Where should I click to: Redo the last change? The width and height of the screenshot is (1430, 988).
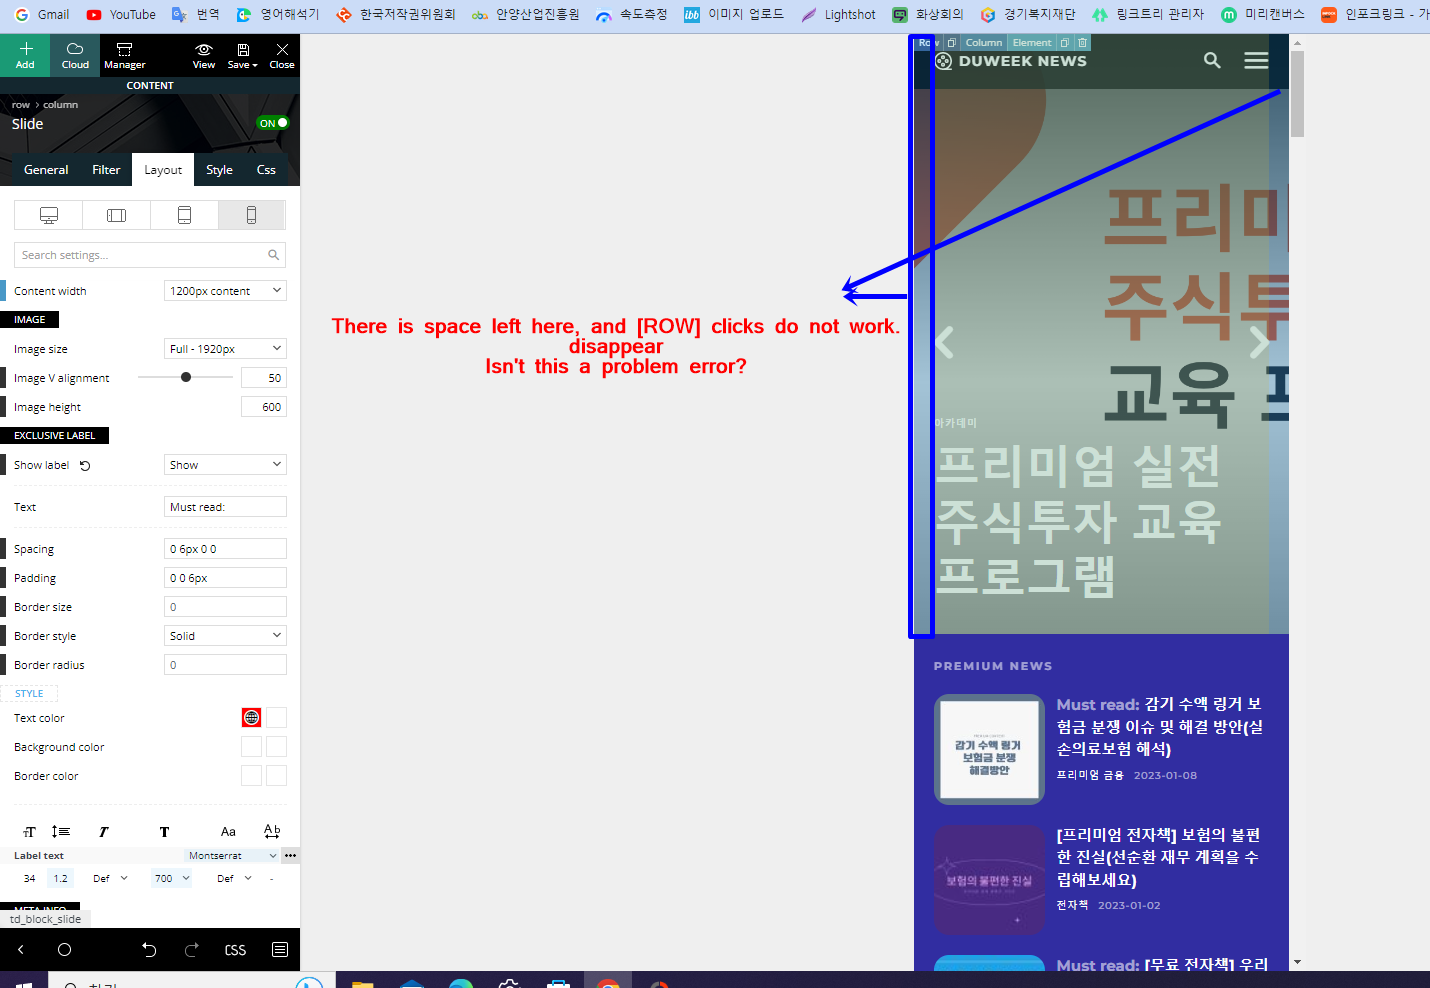192,949
